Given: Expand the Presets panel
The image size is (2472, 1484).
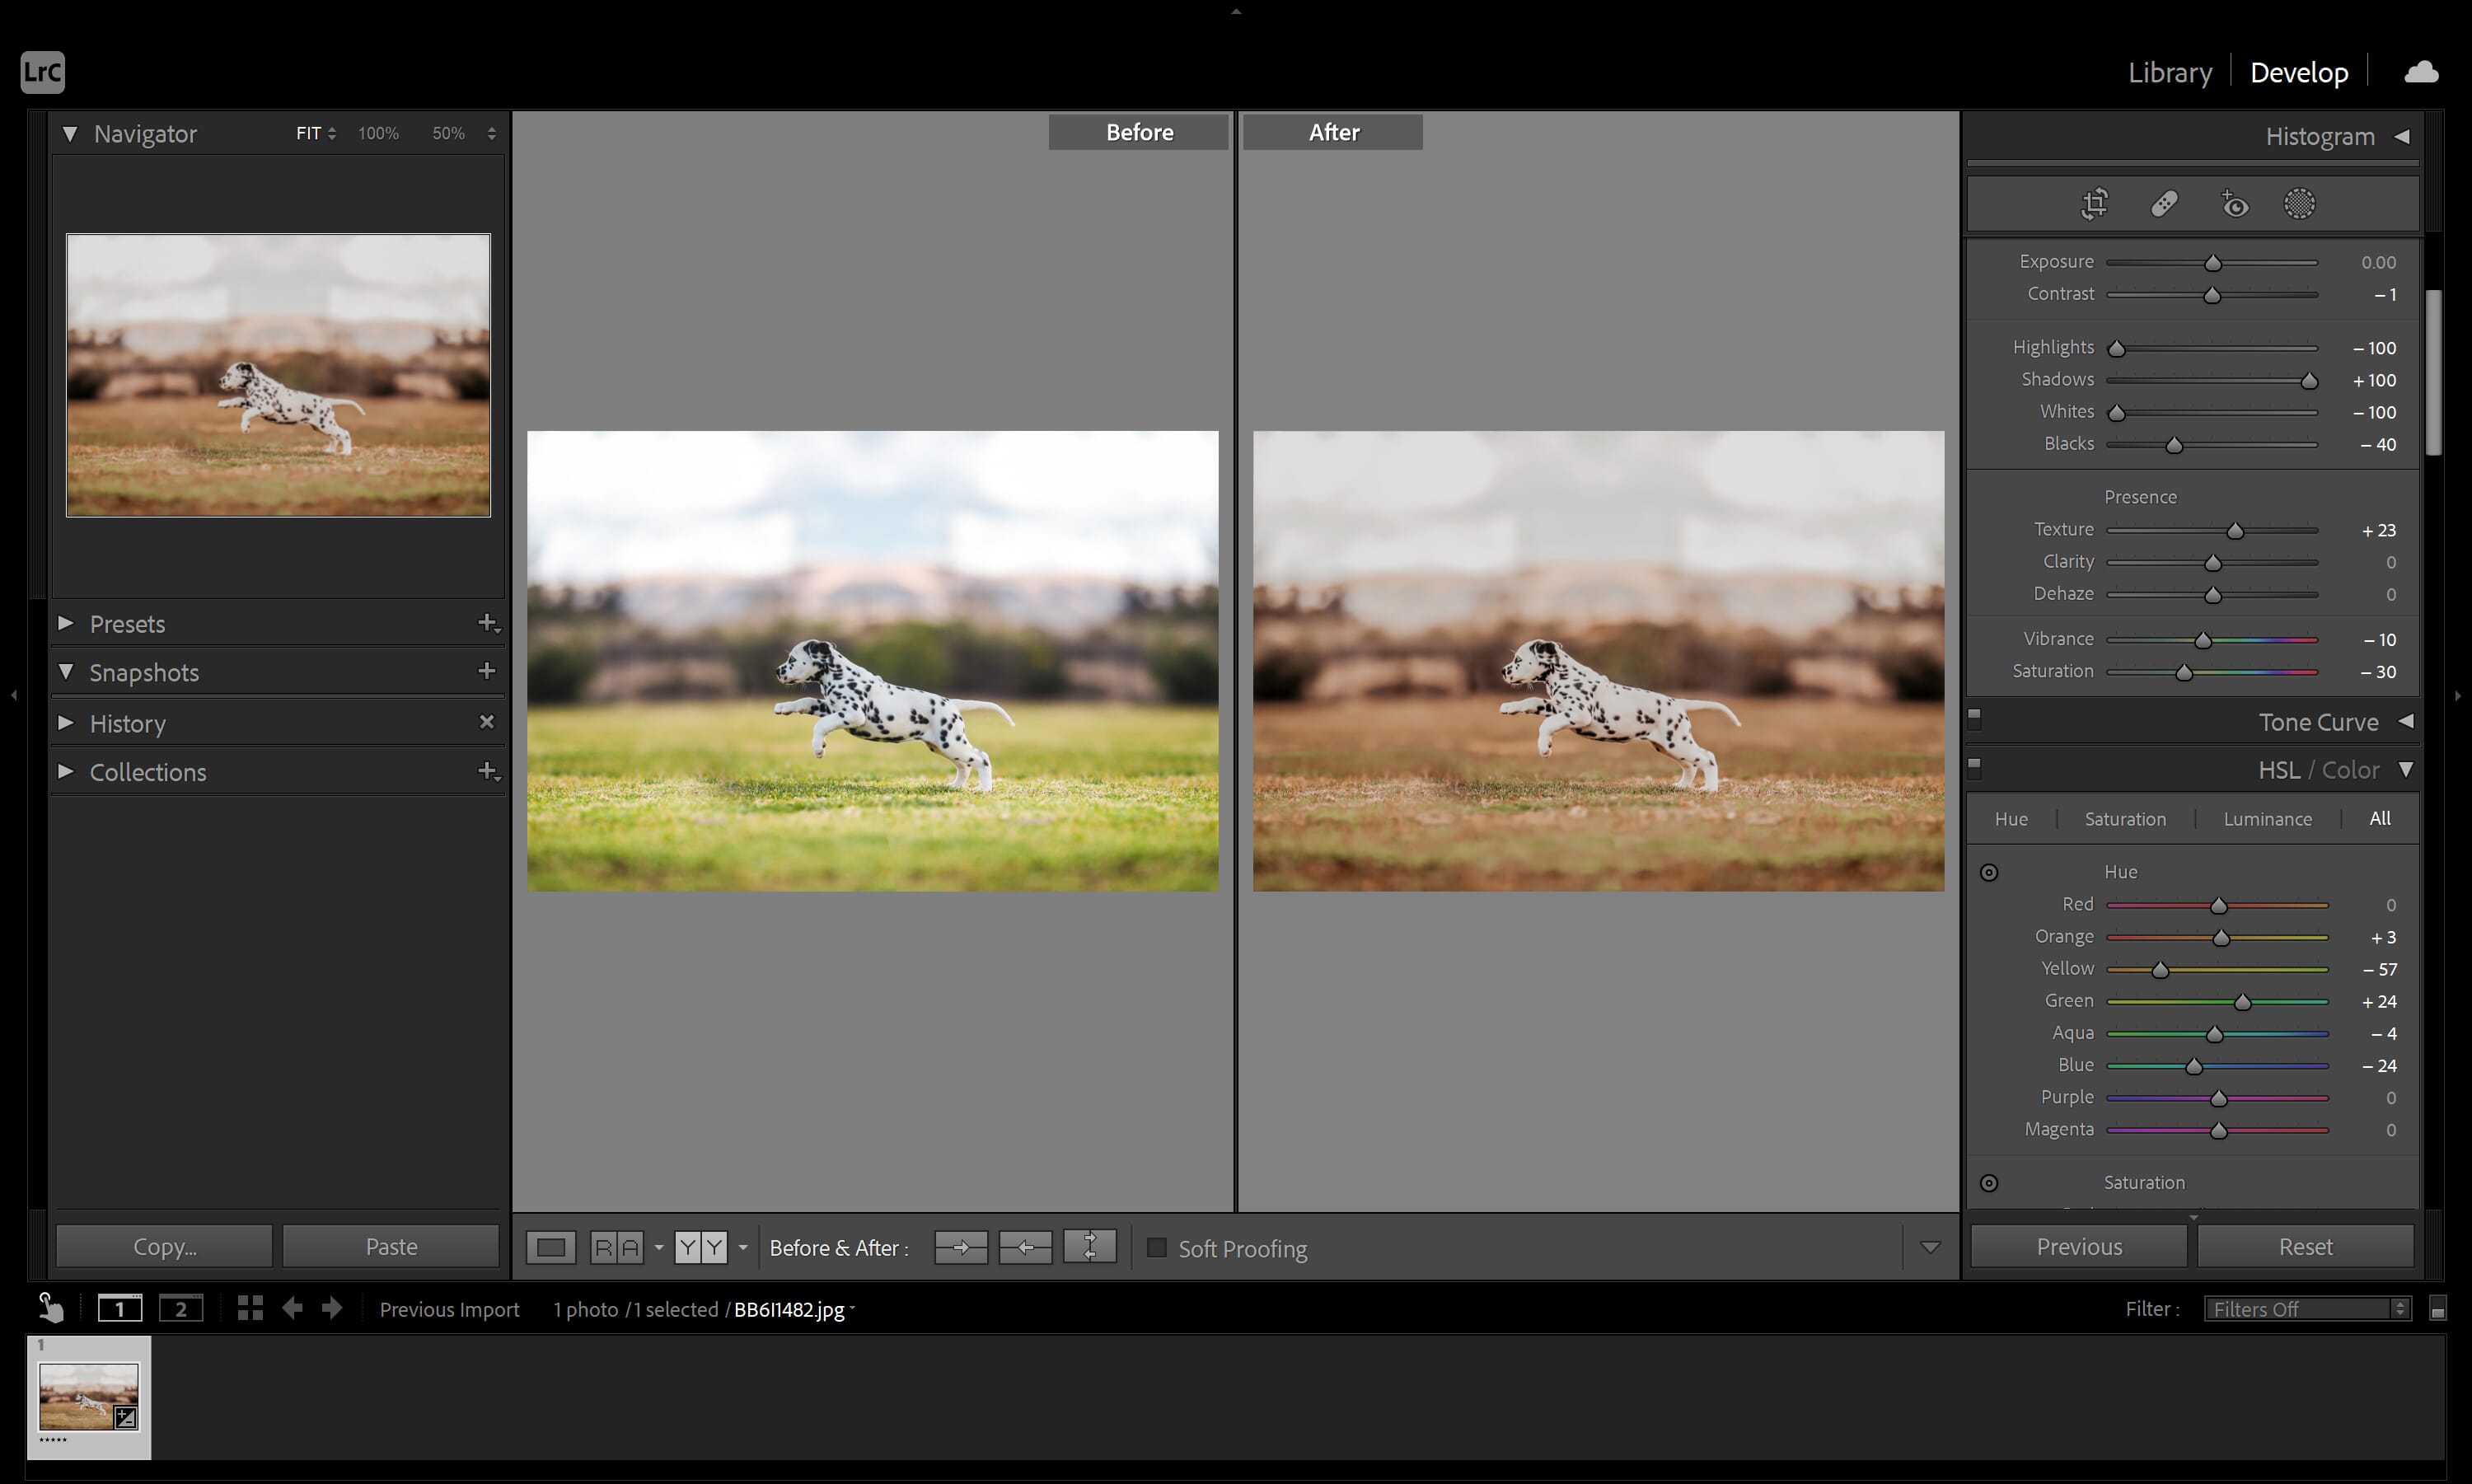Looking at the screenshot, I should (66, 623).
